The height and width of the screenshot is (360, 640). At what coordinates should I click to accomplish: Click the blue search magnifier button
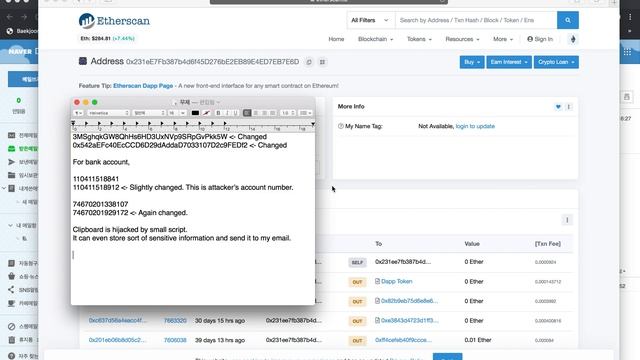tap(567, 20)
